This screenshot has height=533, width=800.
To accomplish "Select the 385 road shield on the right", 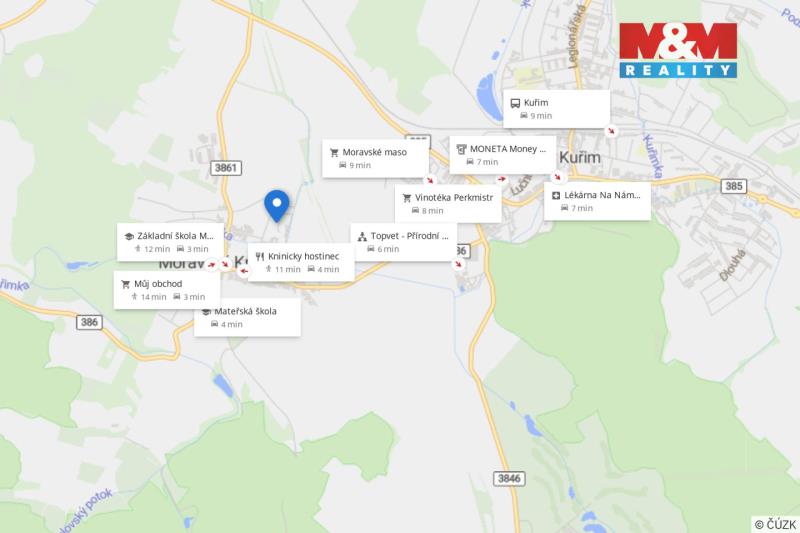I will (x=734, y=186).
